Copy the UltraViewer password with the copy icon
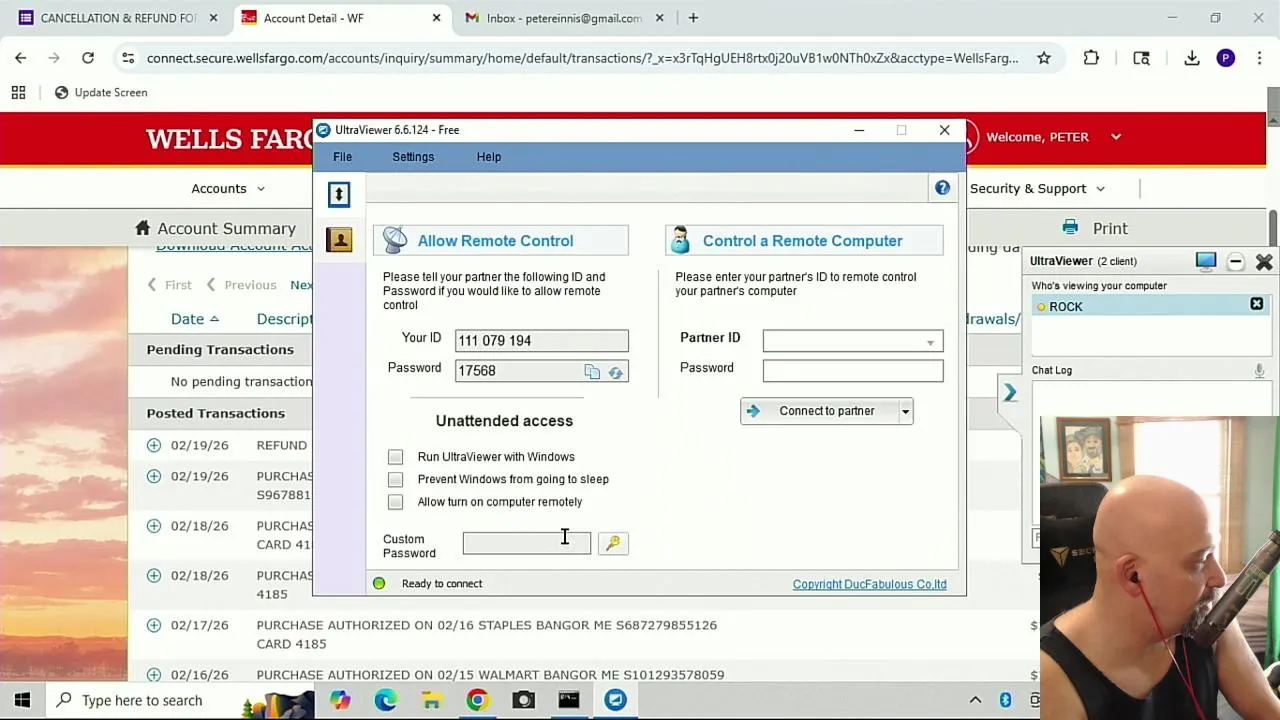Viewport: 1280px width, 720px height. click(x=592, y=372)
